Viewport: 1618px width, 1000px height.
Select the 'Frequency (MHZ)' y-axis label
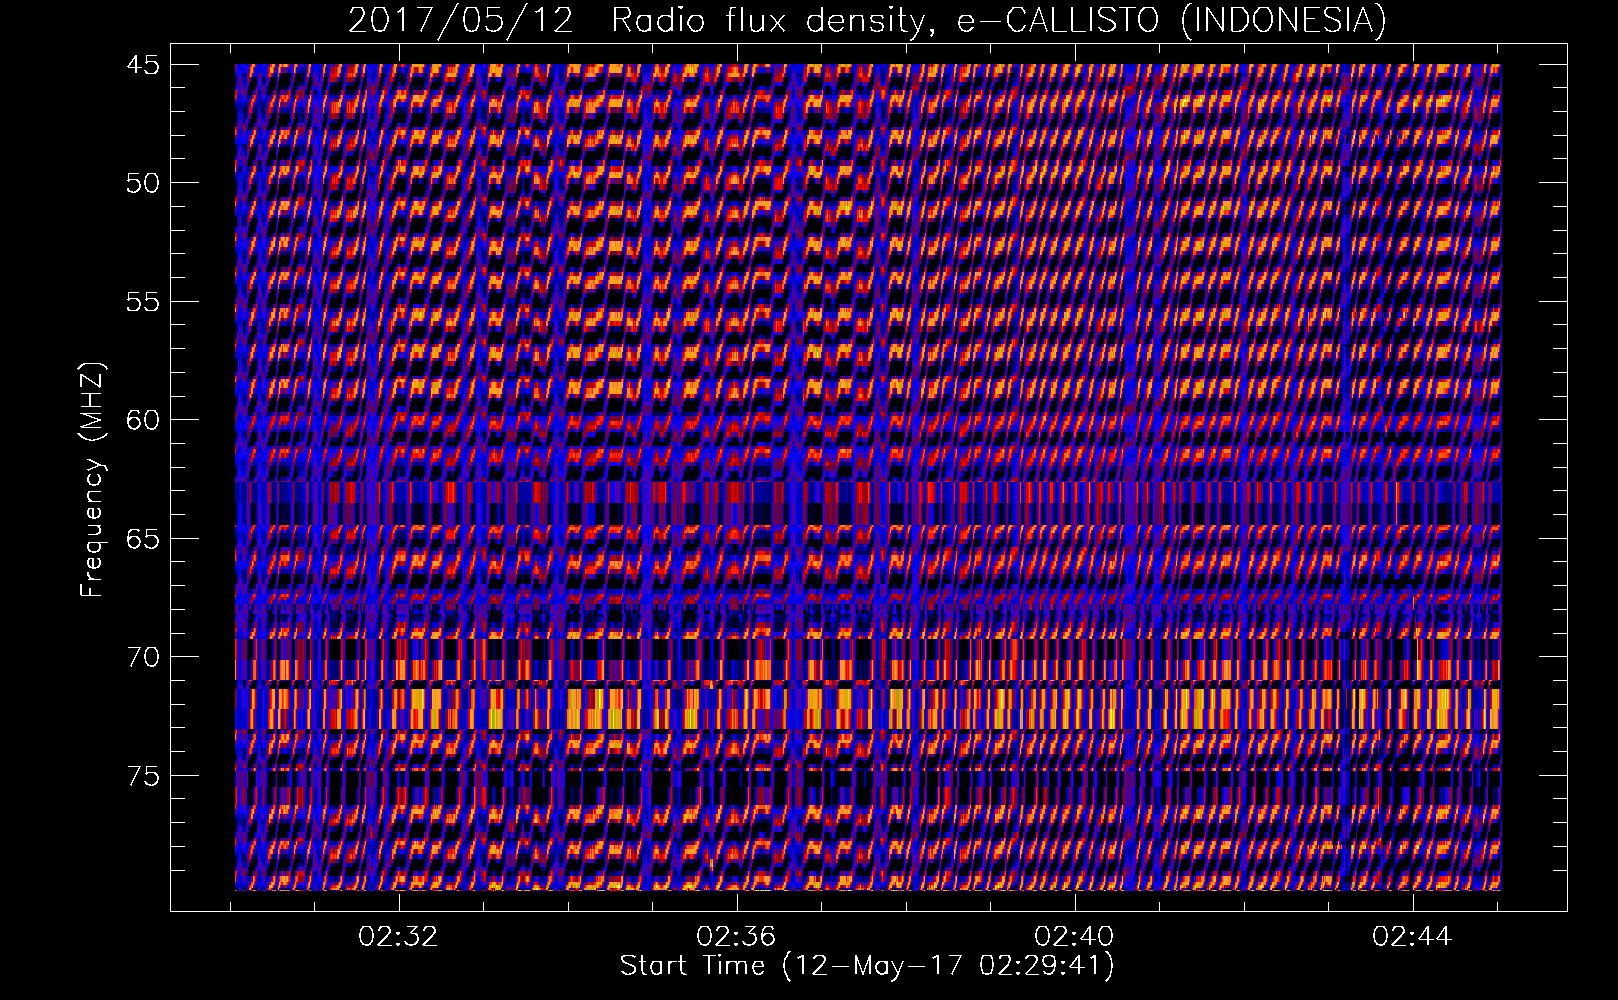[x=92, y=478]
